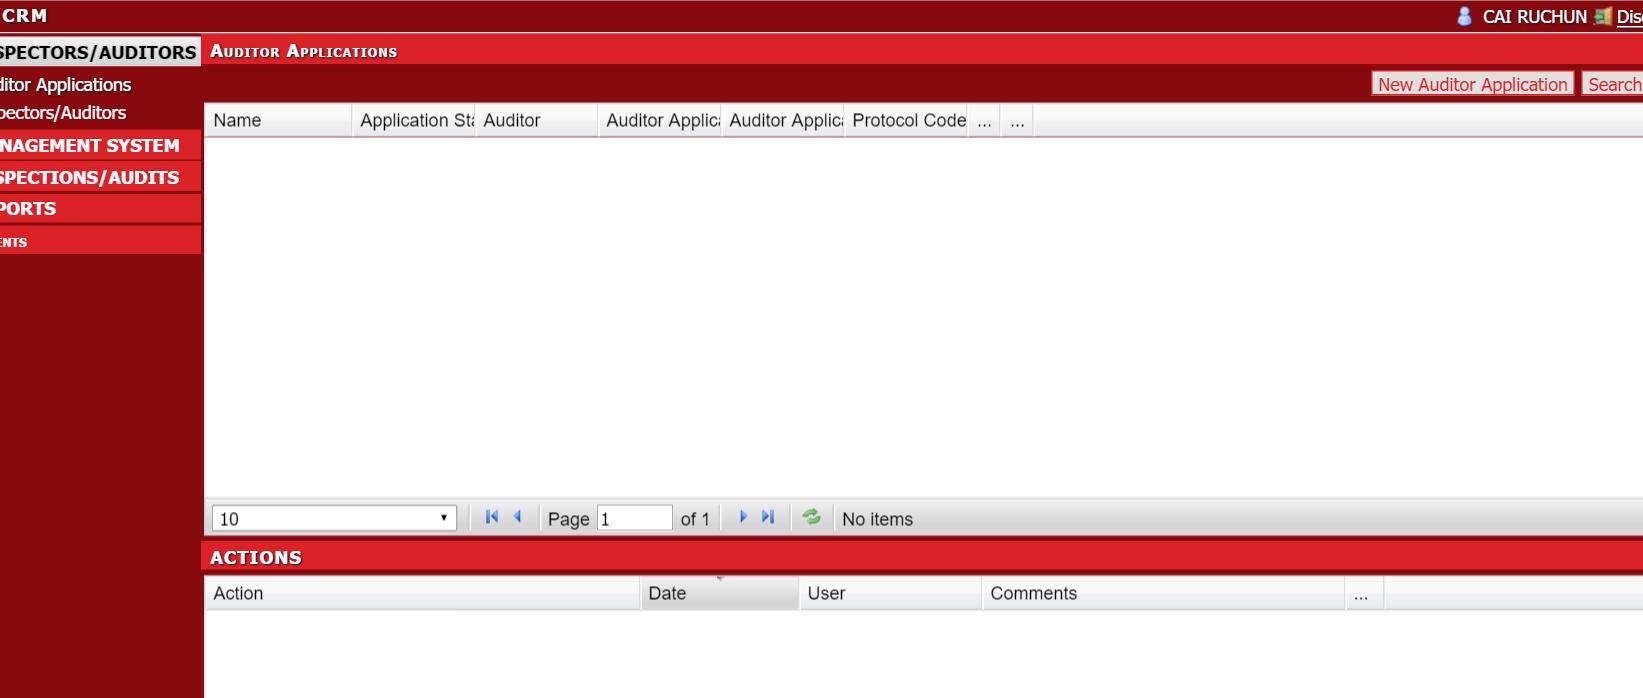Open Inspectors/Auditors sub-item in sidebar

tap(63, 113)
